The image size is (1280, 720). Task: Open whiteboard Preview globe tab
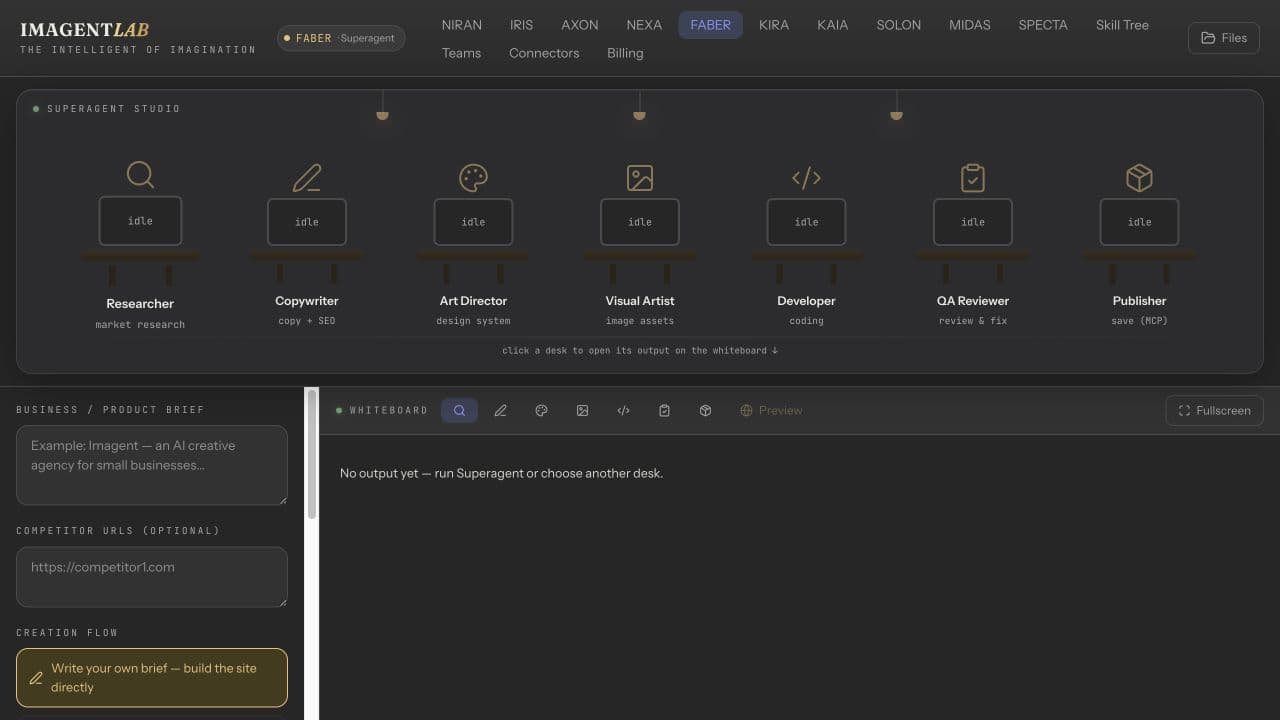pos(771,410)
